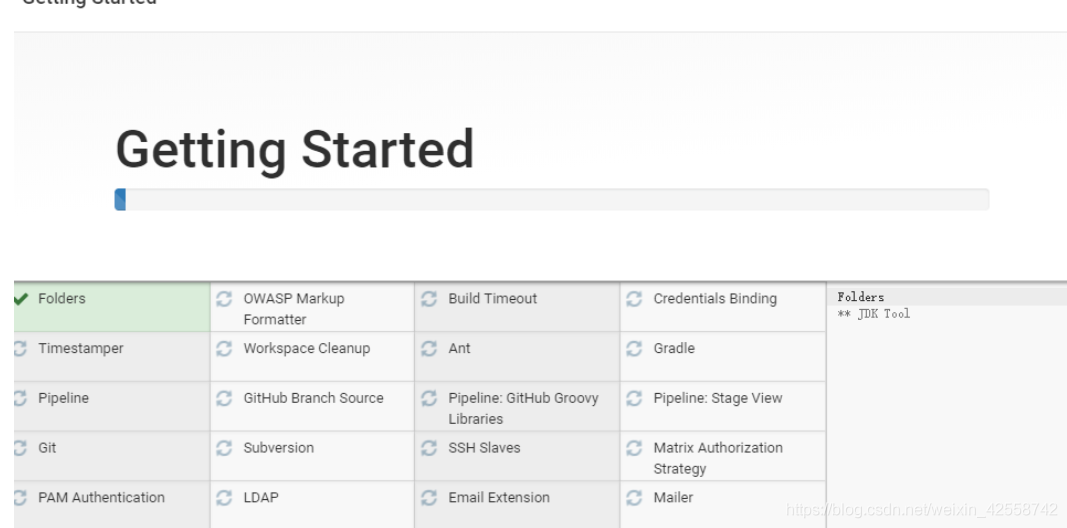Click the Pipeline: GitHub Groovy Libraries cell
This screenshot has width=1067, height=528.
point(517,406)
